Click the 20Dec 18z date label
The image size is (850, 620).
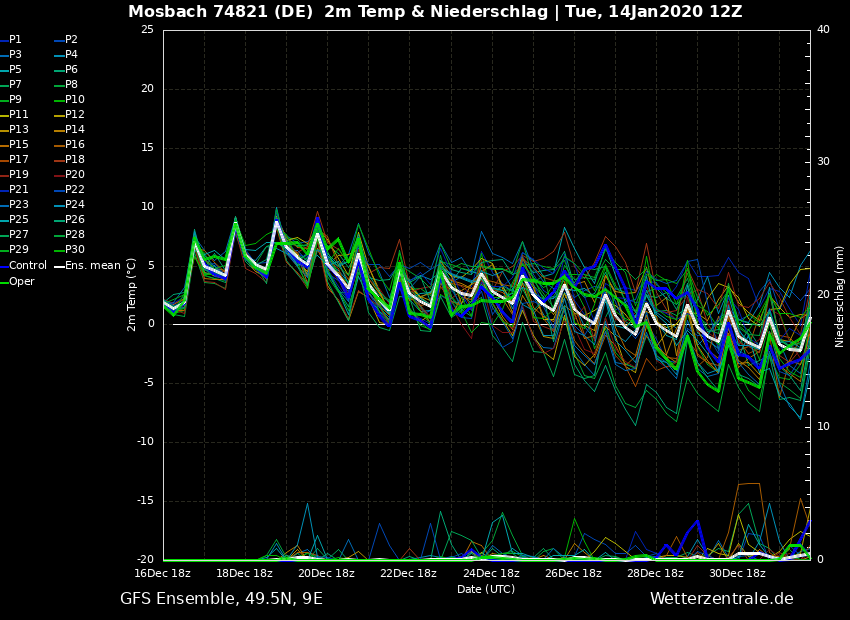click(326, 573)
